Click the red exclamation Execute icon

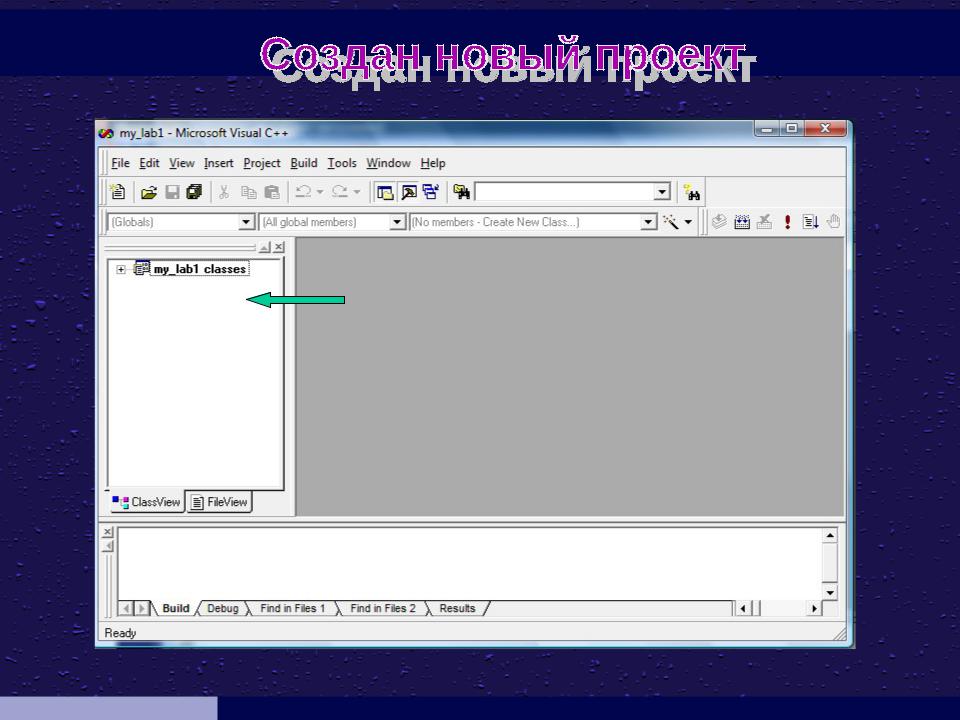coord(787,222)
